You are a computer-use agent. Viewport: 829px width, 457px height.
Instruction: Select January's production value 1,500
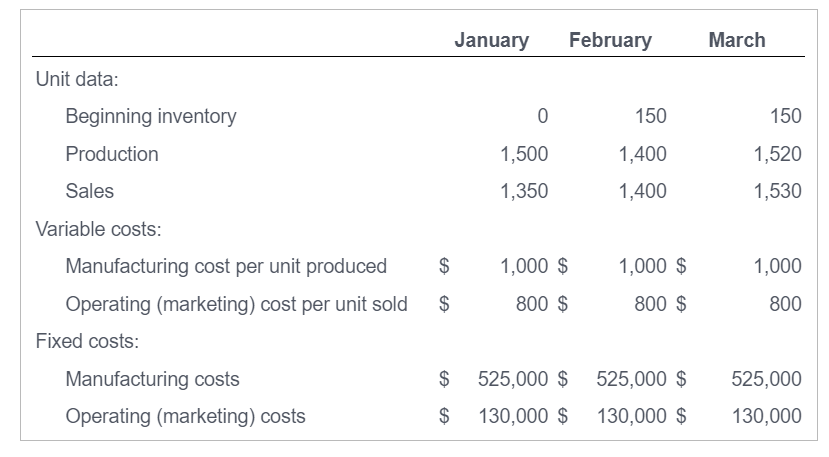[524, 154]
